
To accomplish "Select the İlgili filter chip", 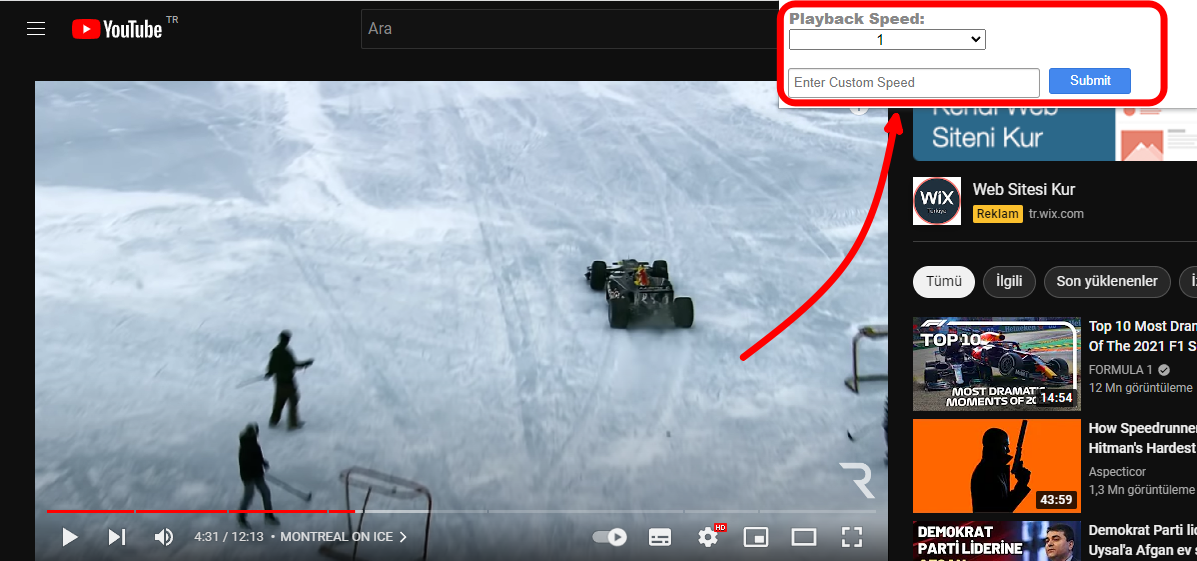I will coord(1009,281).
